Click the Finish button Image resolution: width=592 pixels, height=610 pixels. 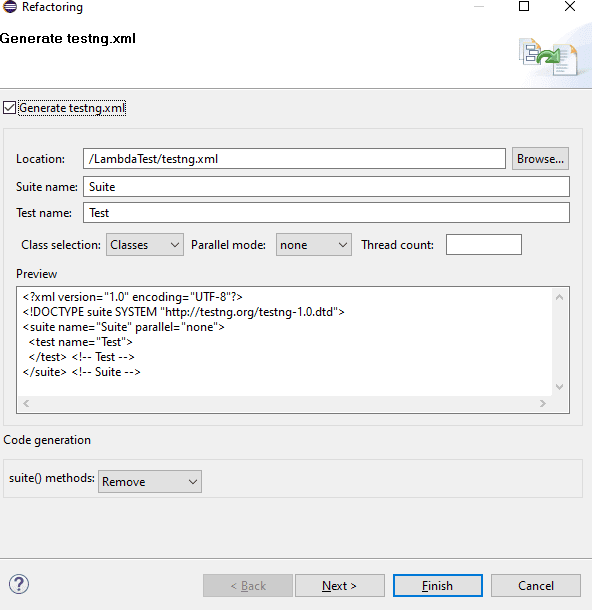point(438,585)
